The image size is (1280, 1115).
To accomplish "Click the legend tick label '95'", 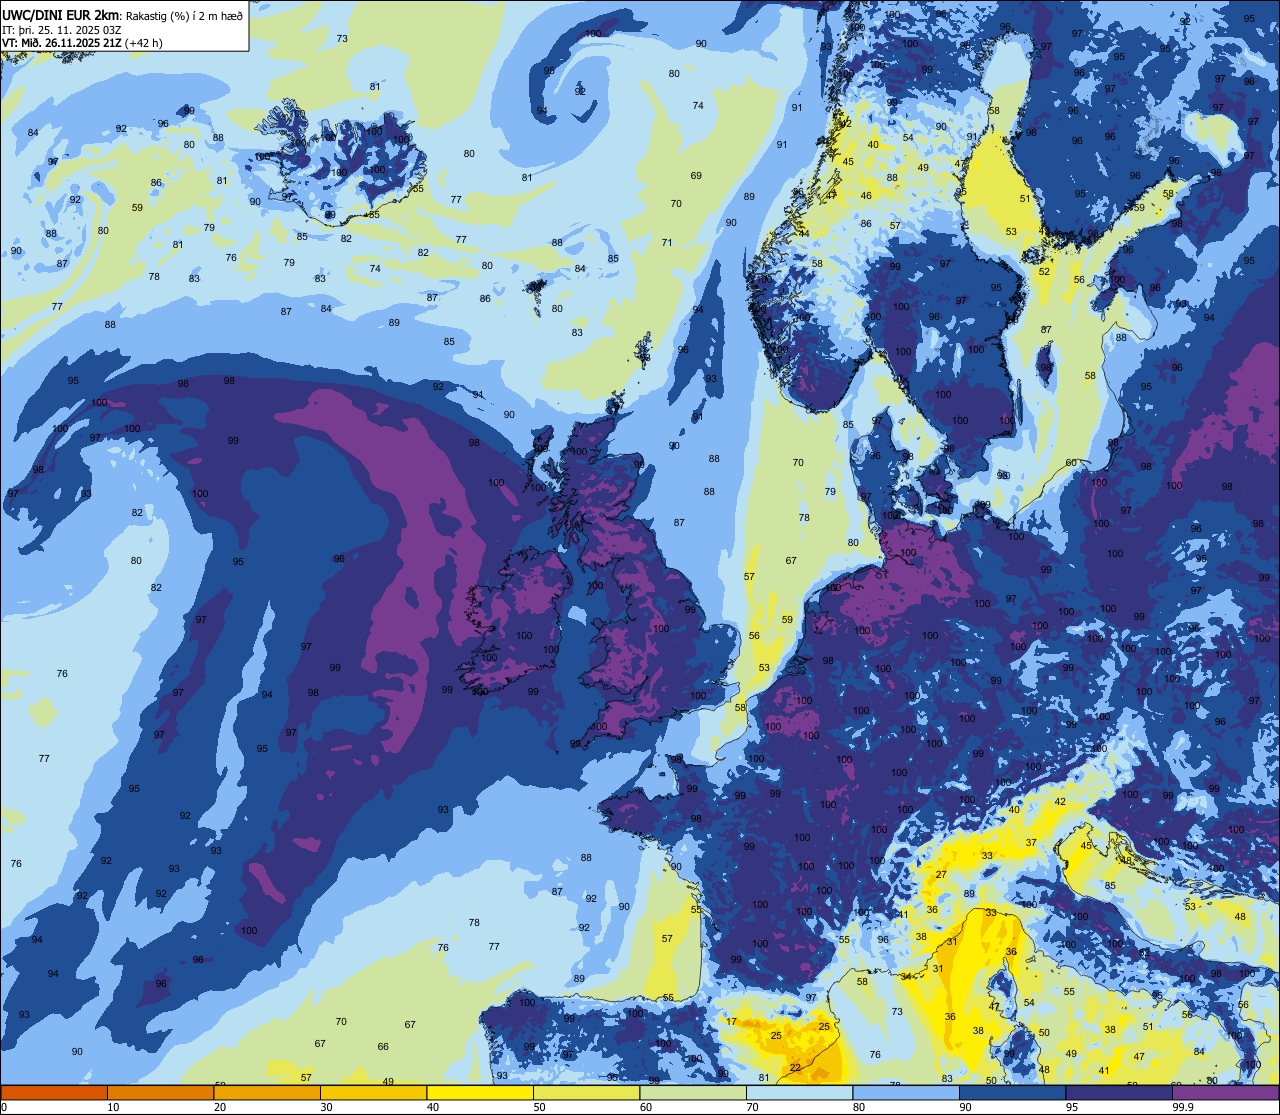I will pyautogui.click(x=1072, y=1107).
